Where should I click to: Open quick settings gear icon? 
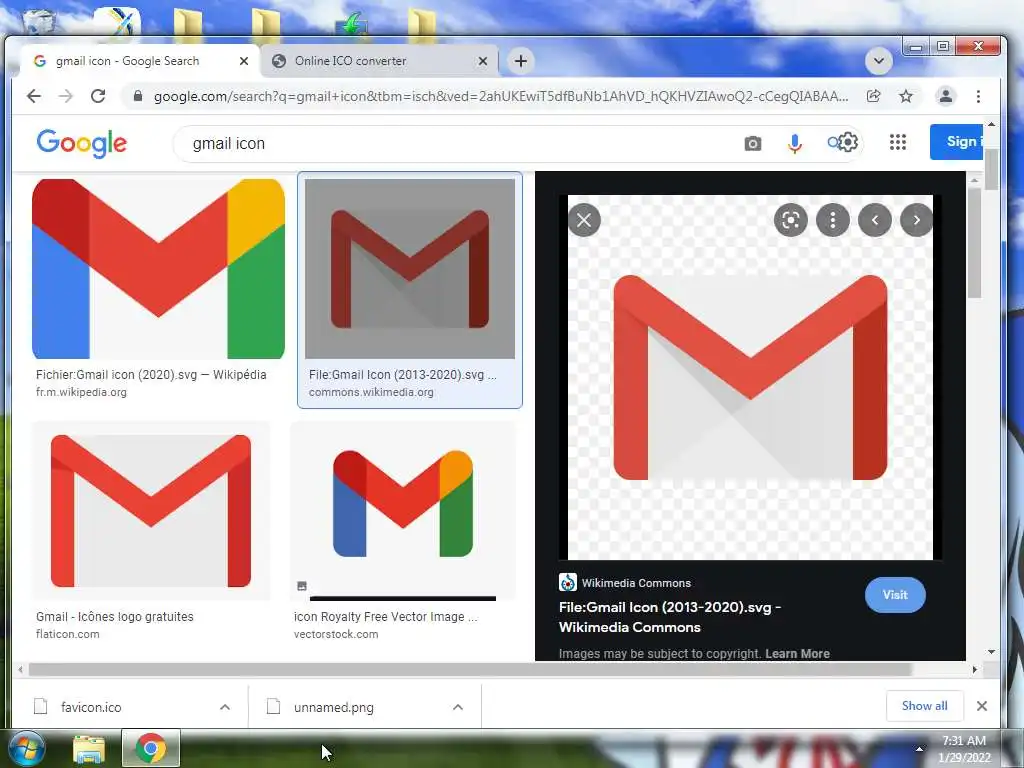848,142
